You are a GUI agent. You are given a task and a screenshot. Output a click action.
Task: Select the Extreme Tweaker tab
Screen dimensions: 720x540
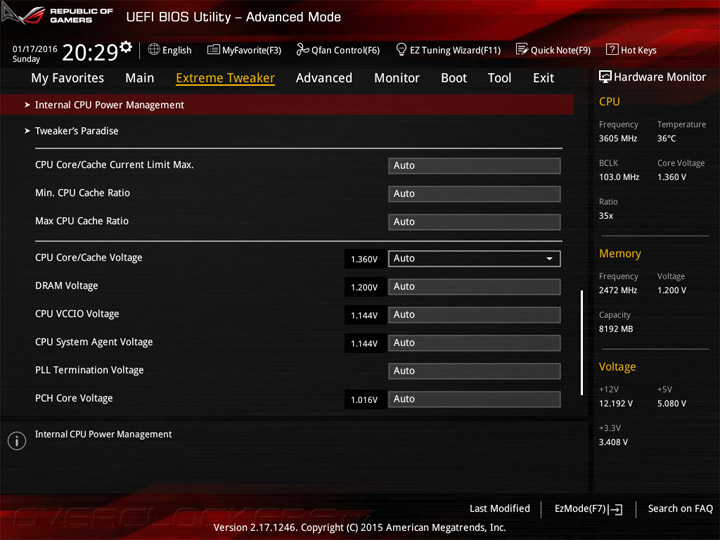[225, 78]
